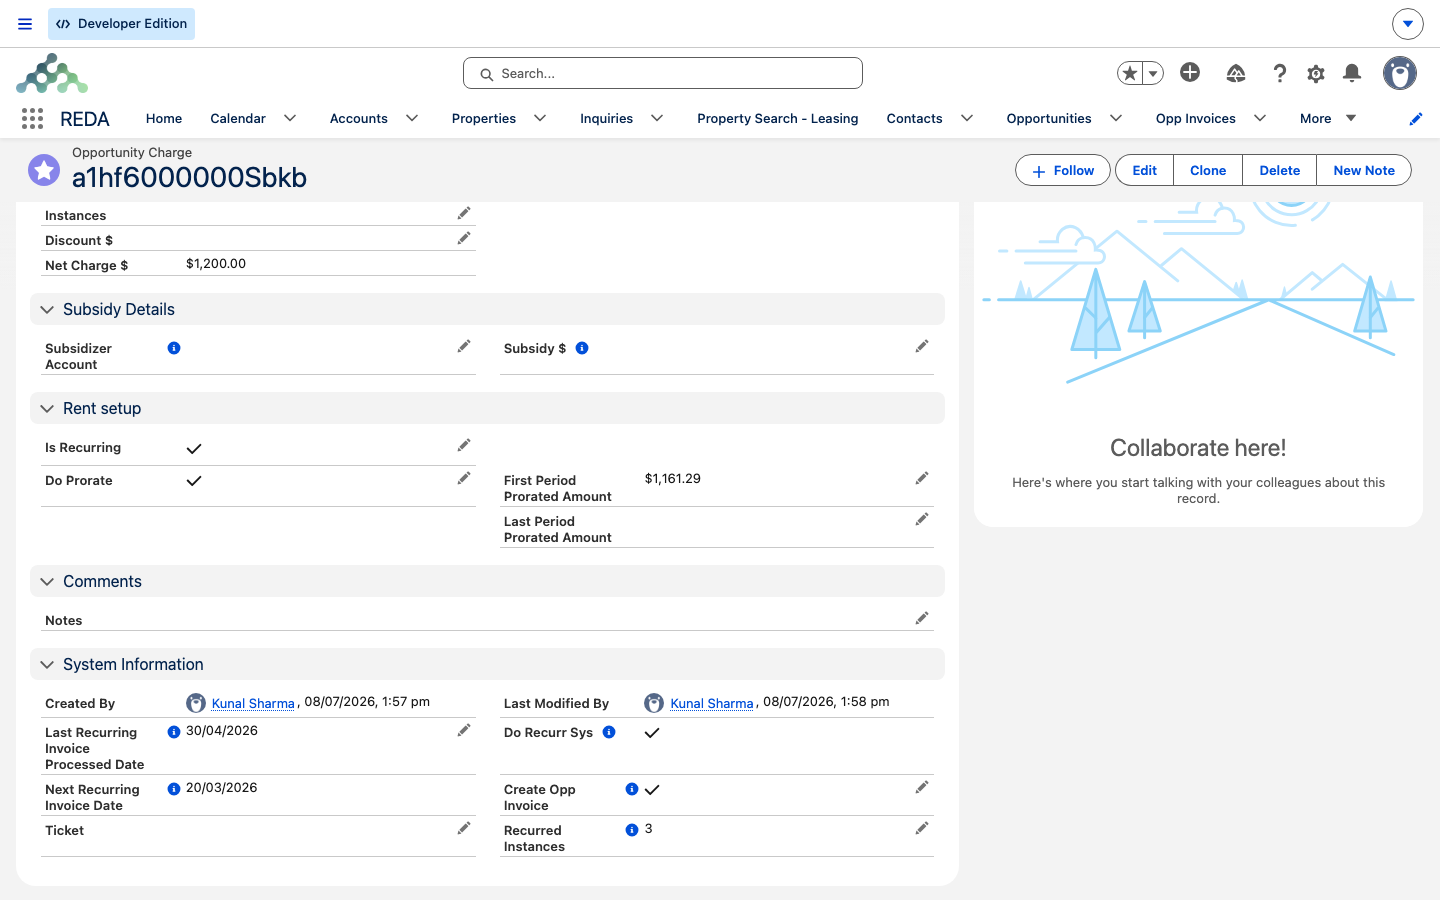Open the Favorites list dropdown arrow
The image size is (1440, 900).
1153,73
